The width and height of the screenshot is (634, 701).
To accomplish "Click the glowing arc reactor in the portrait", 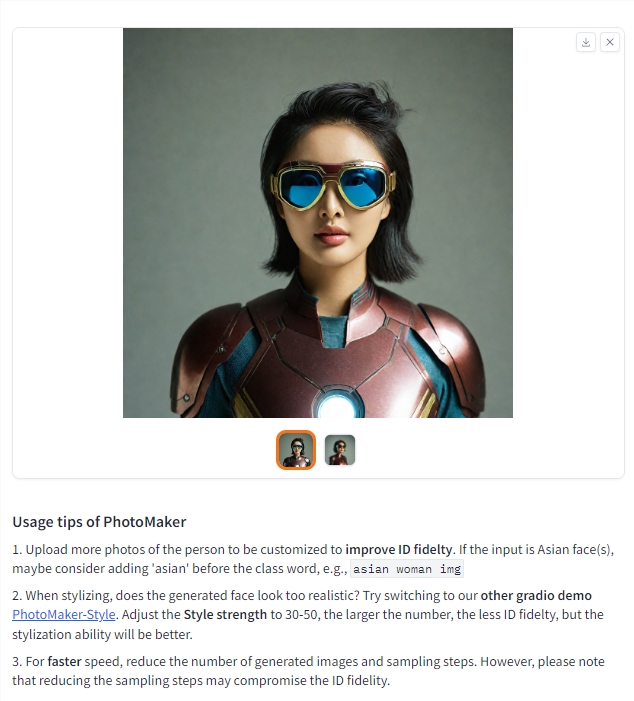I will [x=337, y=405].
